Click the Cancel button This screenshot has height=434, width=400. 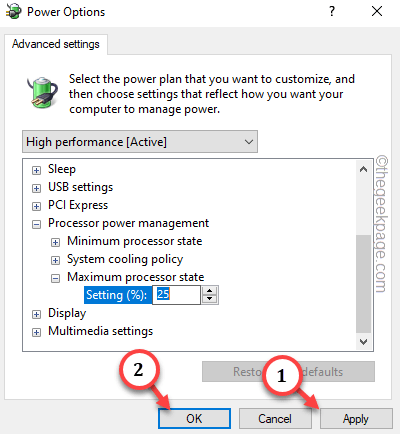tap(275, 419)
